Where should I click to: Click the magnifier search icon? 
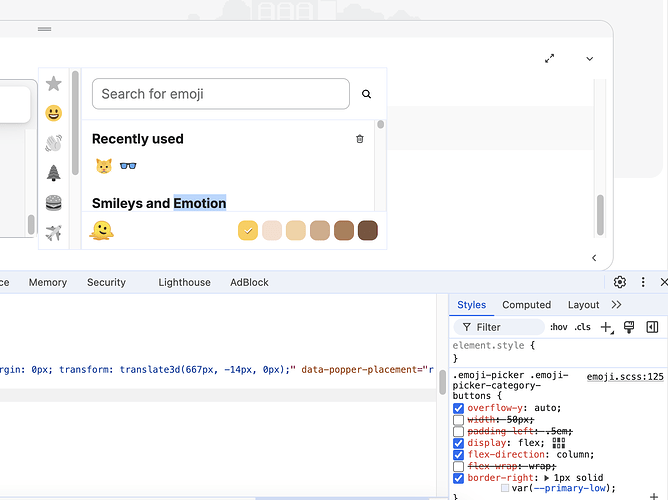366,94
